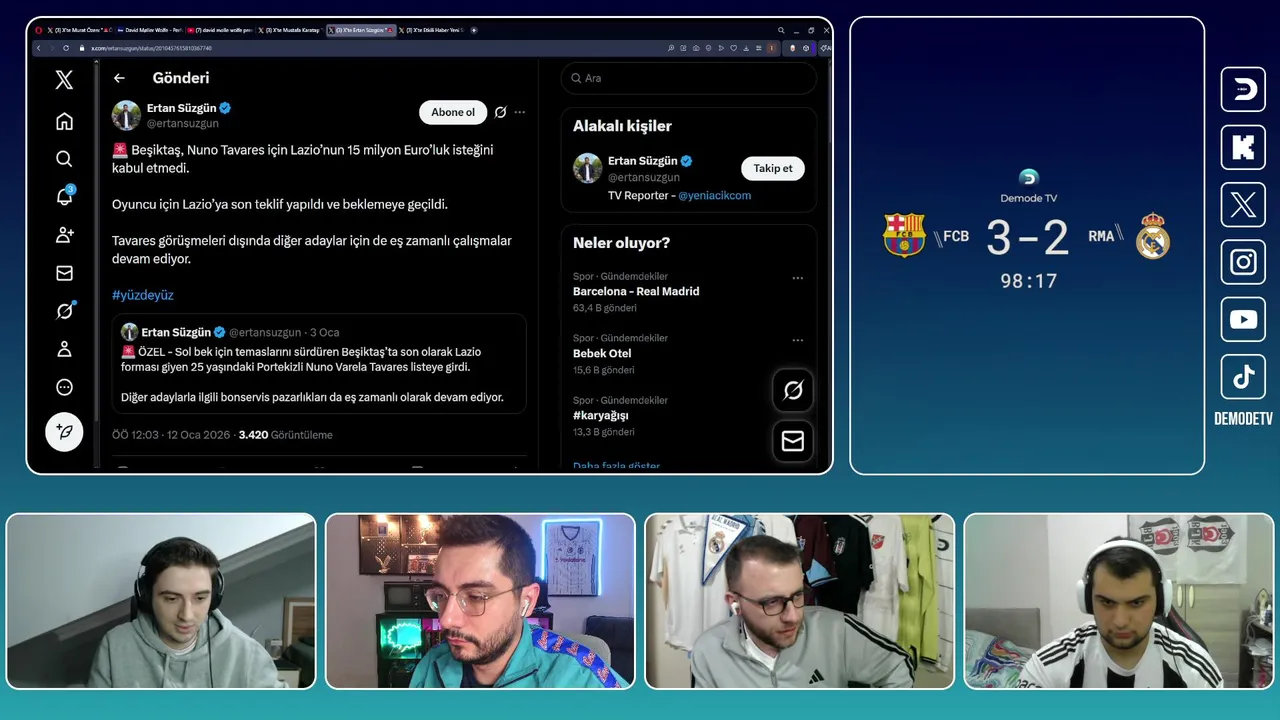
Task: Click the X icon in overlay sidebar
Action: coord(1243,205)
